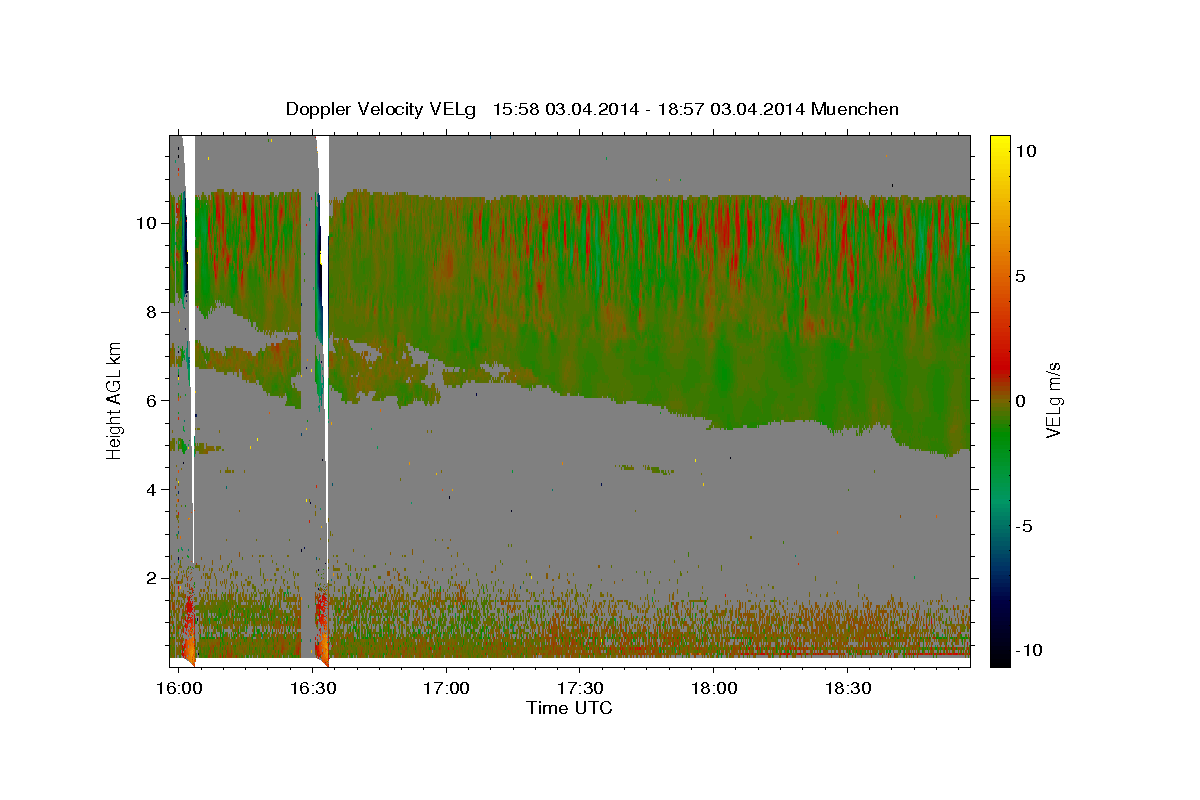Click the plot title 'Doppler Velocity VELg'
This screenshot has height=800, width=1200.
click(382, 109)
